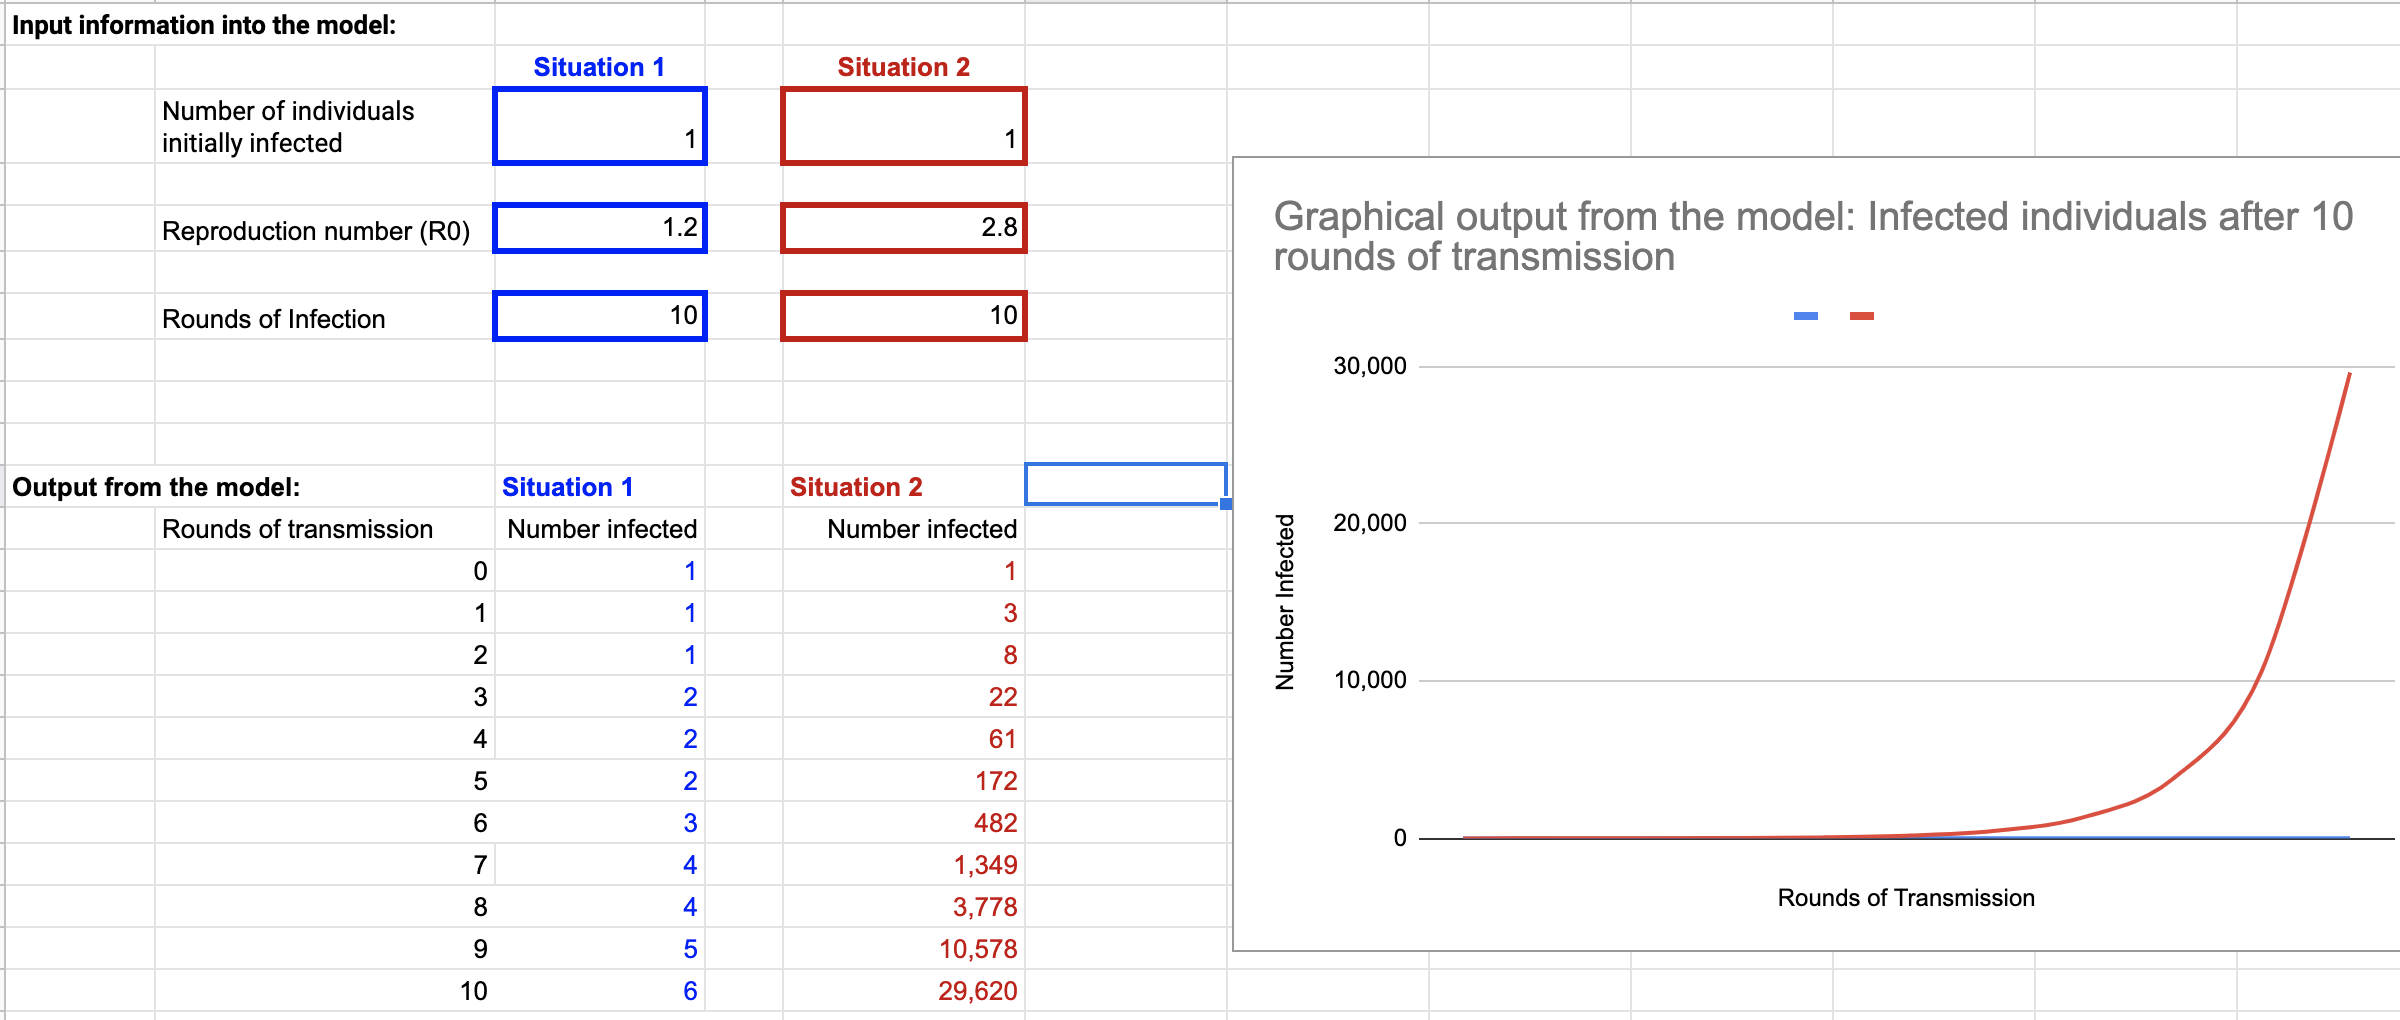The image size is (2400, 1020).
Task: Select the cell showing 3,778
Action: point(904,907)
